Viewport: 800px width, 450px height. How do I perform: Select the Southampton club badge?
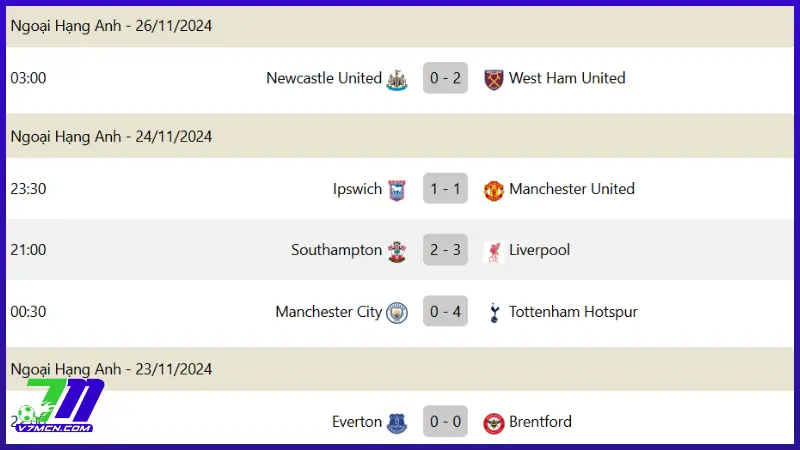397,251
